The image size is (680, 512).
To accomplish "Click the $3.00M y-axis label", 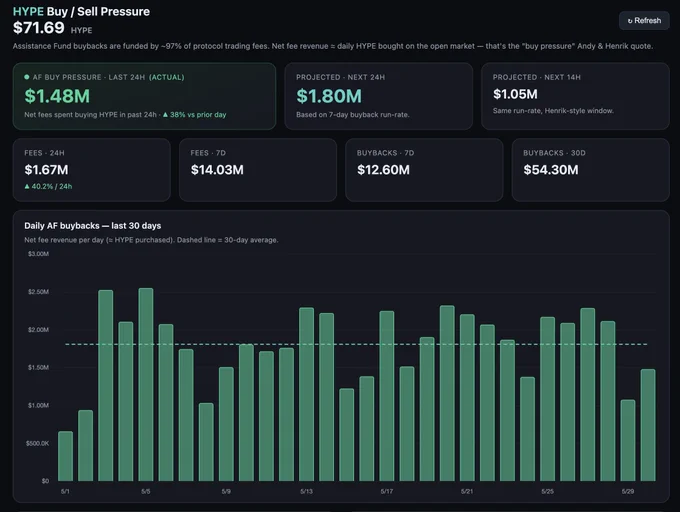I will click(38, 254).
